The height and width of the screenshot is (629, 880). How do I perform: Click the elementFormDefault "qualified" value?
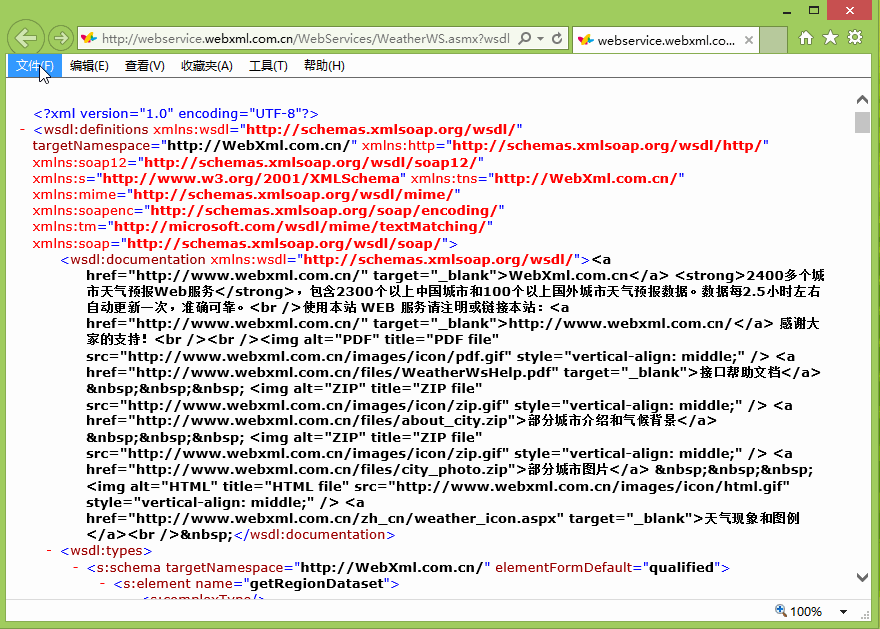[681, 568]
